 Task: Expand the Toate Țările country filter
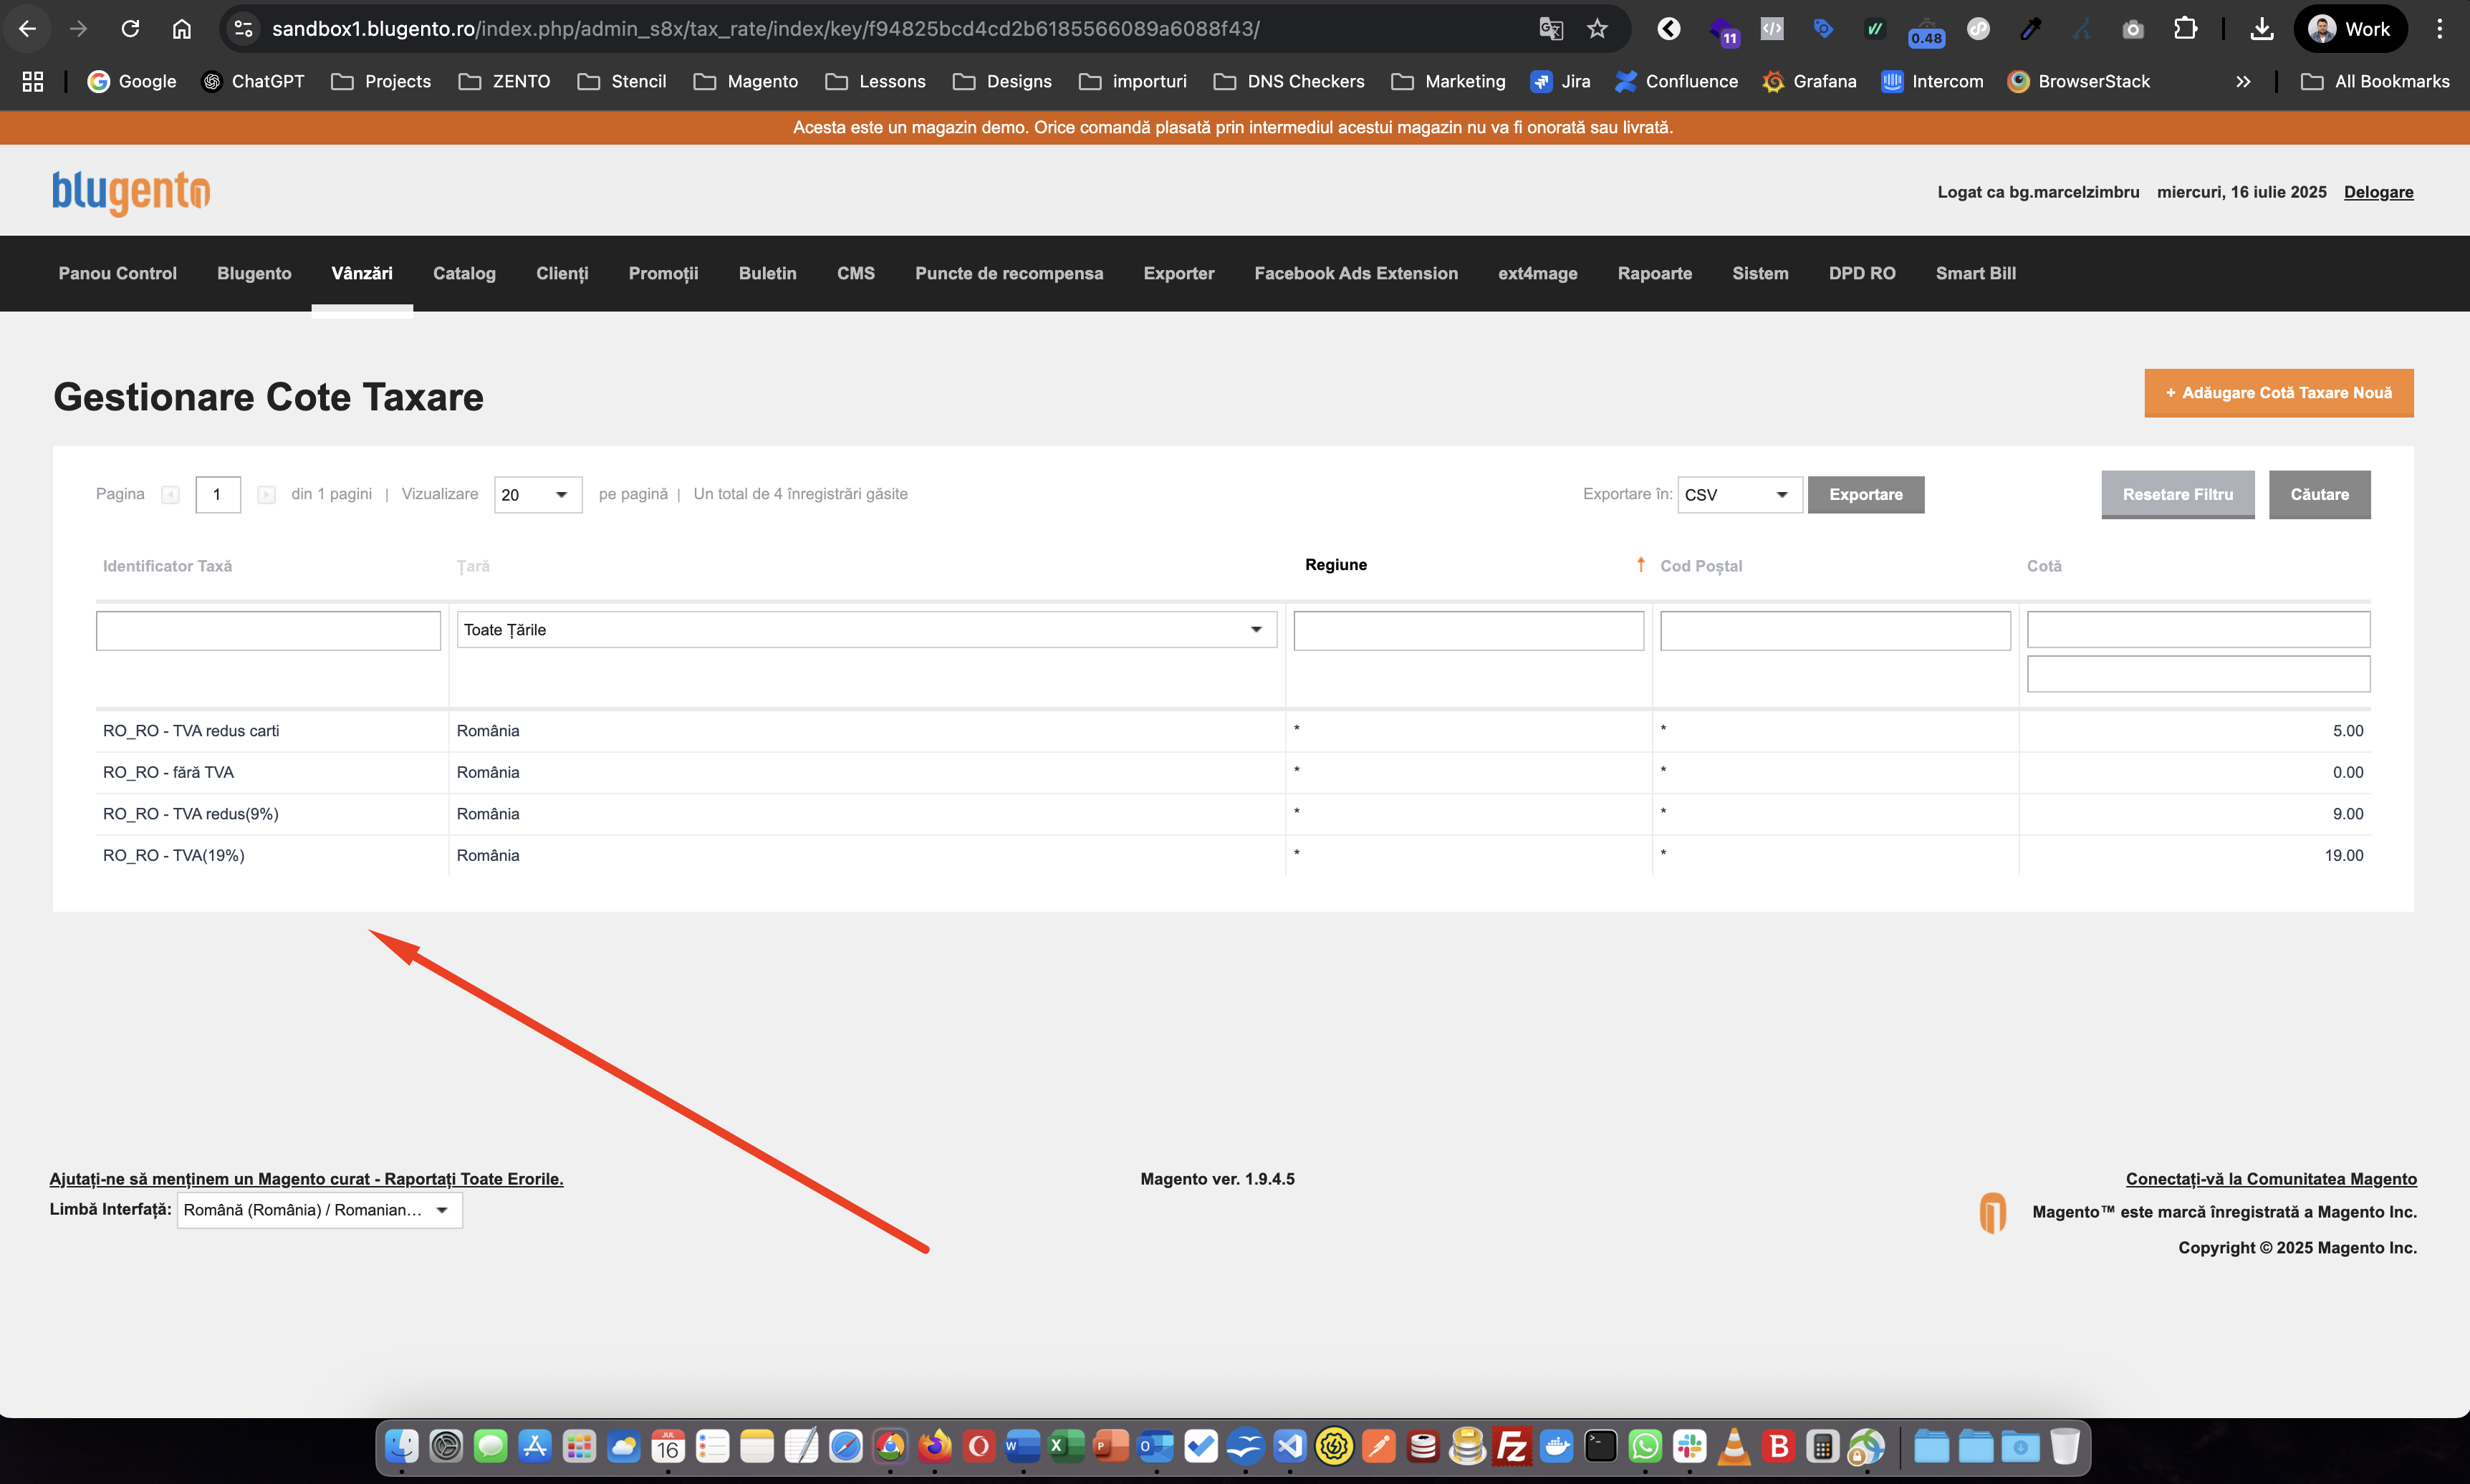coord(867,630)
